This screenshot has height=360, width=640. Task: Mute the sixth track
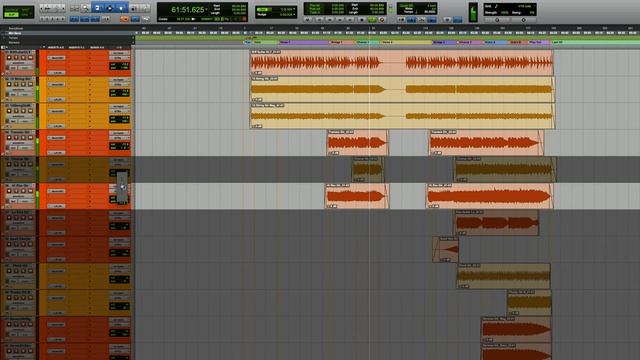pos(30,191)
